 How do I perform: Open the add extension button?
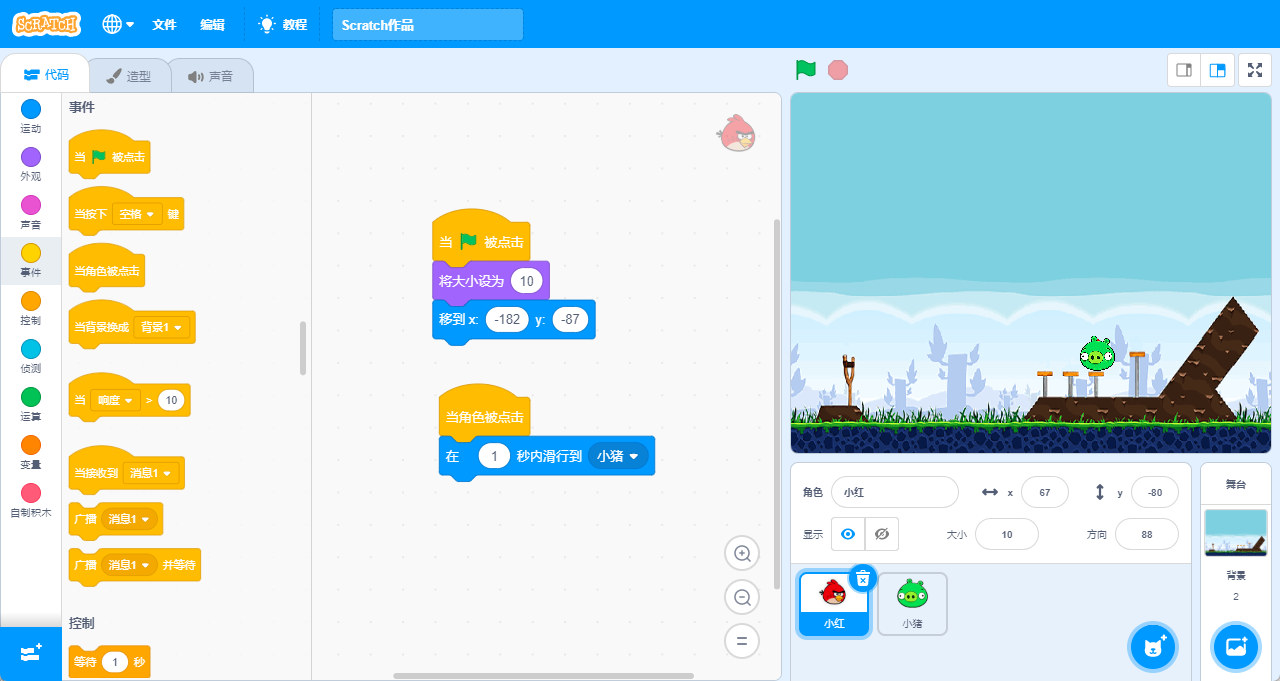point(31,653)
